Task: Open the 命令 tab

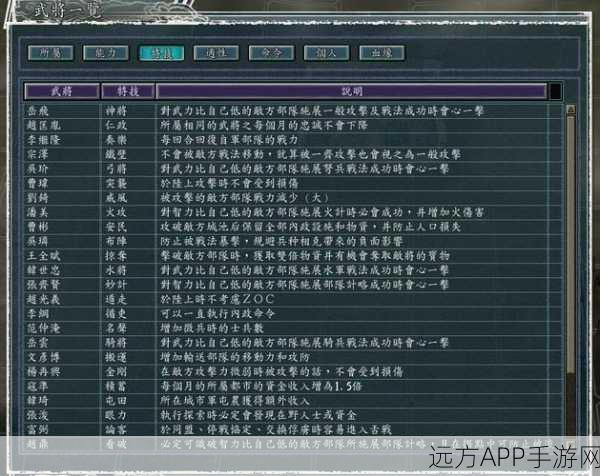Action: pos(271,53)
